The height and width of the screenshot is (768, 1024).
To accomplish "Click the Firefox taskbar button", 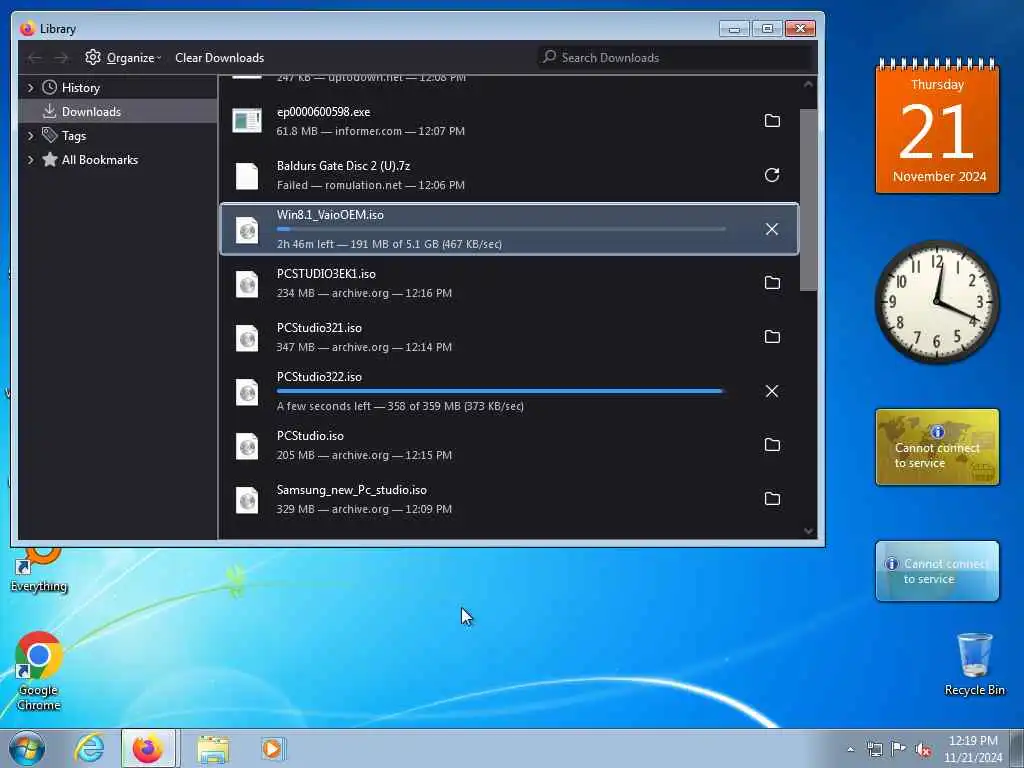I will [x=148, y=748].
